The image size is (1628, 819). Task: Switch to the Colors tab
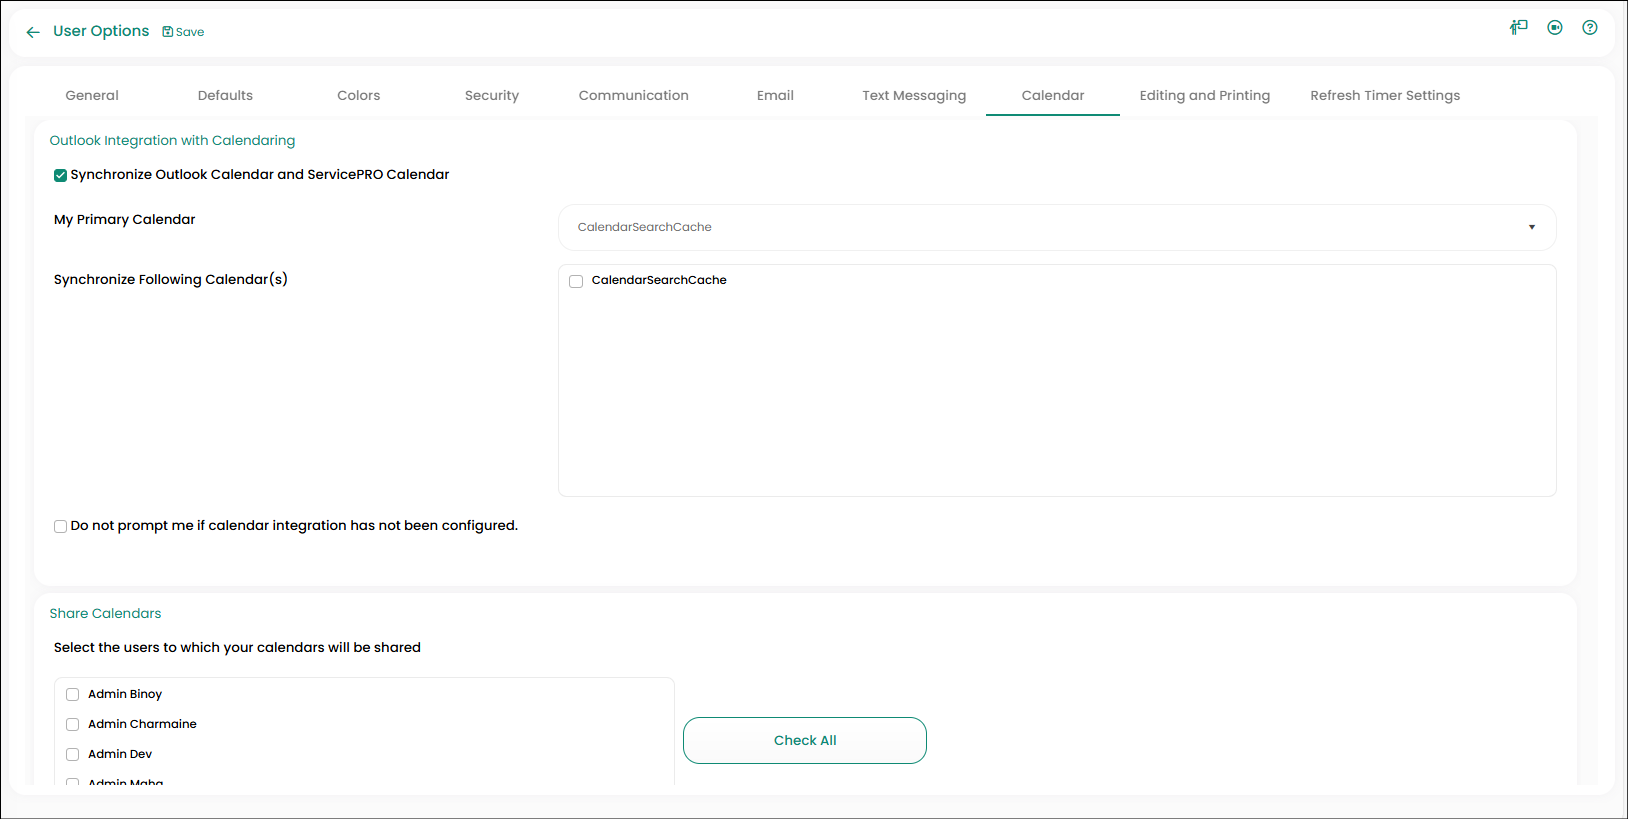coord(358,96)
